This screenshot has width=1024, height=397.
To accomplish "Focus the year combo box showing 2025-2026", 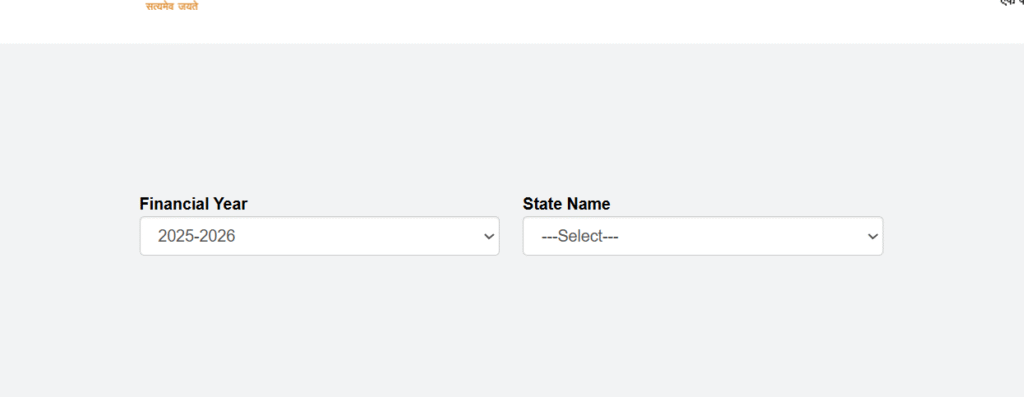I will click(319, 236).
